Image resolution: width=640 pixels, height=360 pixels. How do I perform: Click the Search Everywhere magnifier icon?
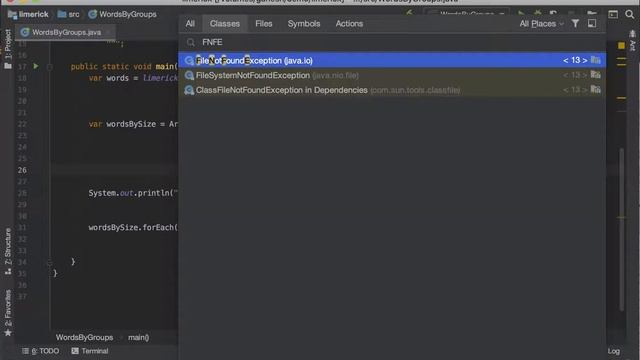pyautogui.click(x=630, y=14)
